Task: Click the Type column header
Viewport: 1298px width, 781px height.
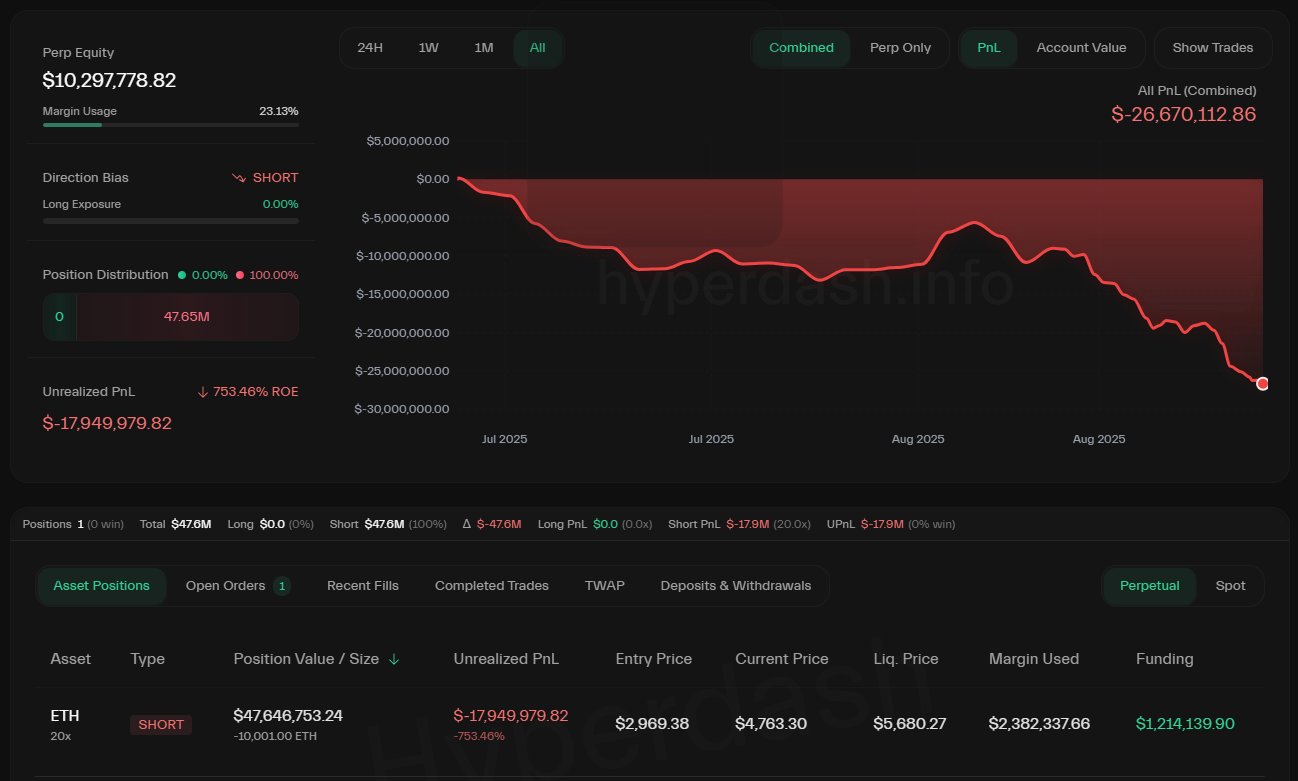Action: [147, 659]
